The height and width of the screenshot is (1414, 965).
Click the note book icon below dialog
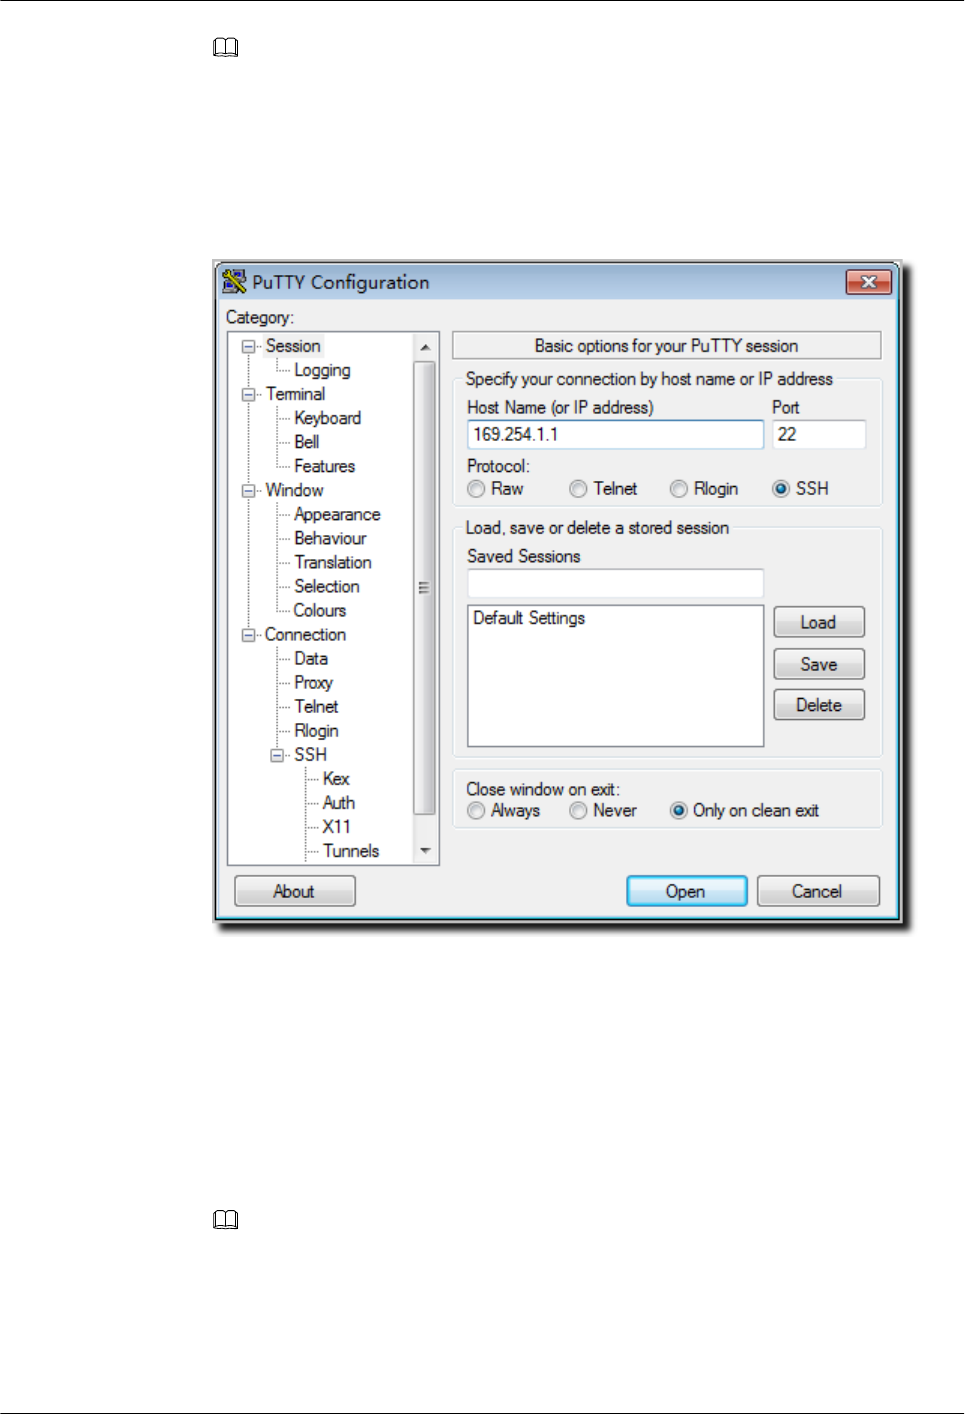(x=226, y=1220)
